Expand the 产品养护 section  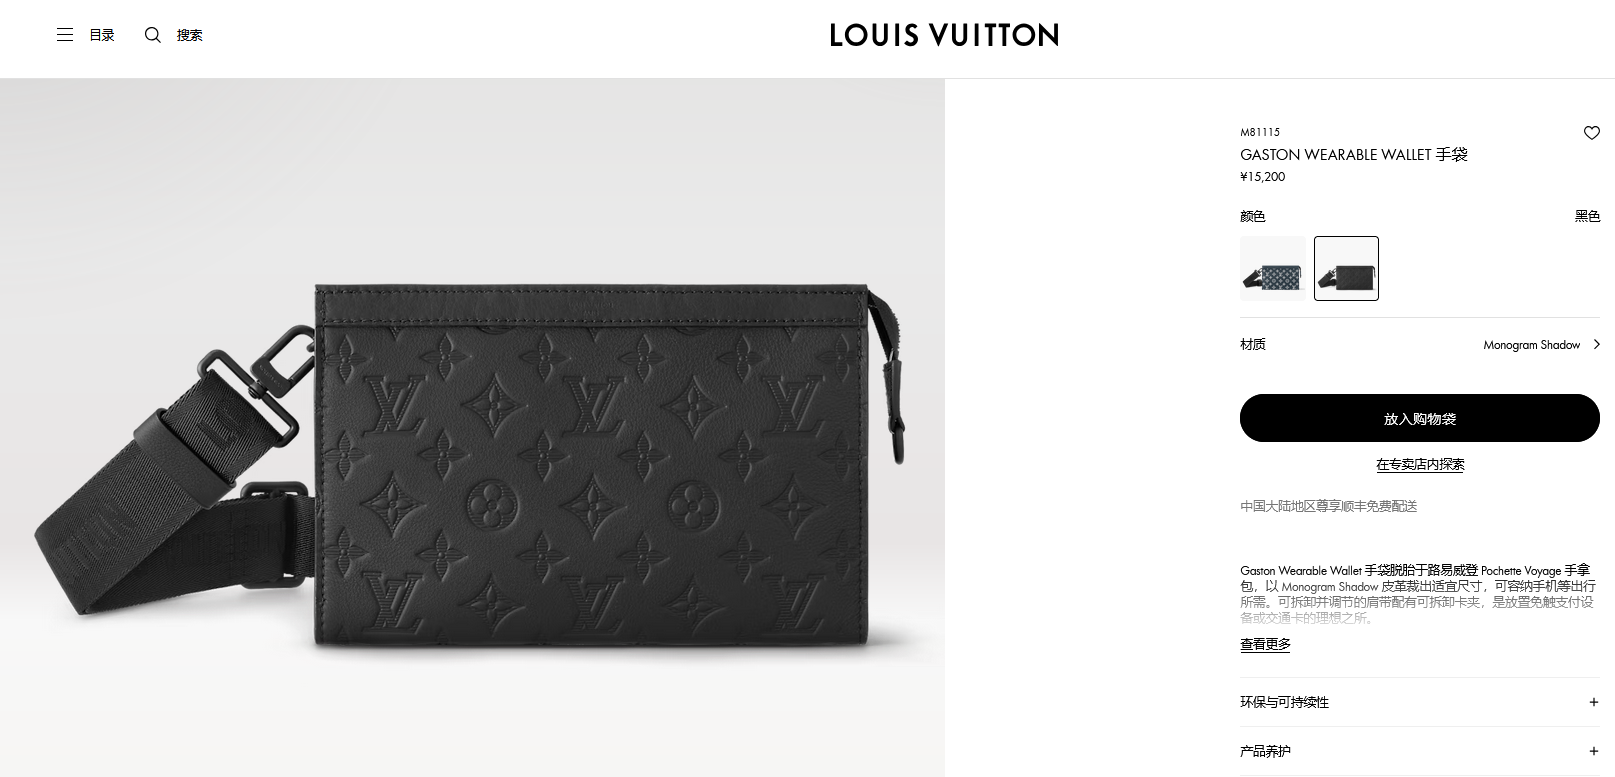tap(1420, 751)
